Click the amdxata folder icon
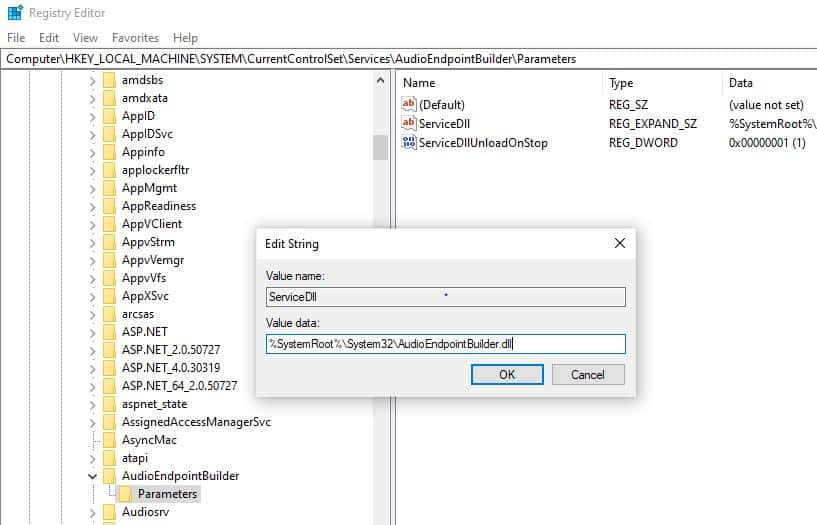817x525 pixels. tap(109, 98)
